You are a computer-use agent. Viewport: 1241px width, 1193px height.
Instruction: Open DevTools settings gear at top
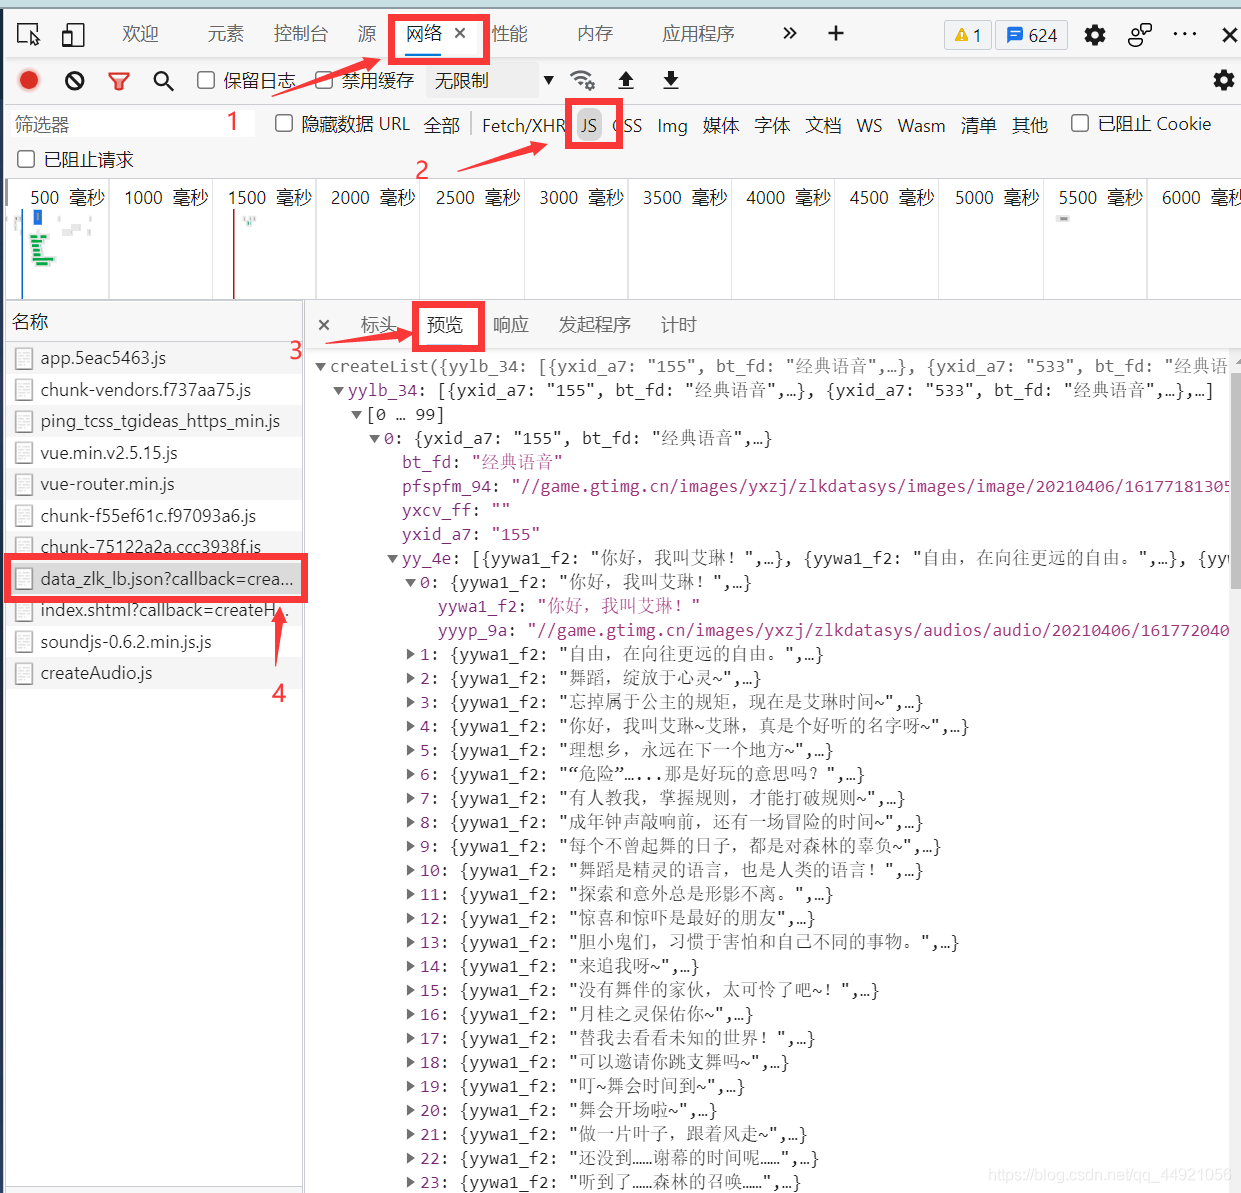click(1095, 35)
